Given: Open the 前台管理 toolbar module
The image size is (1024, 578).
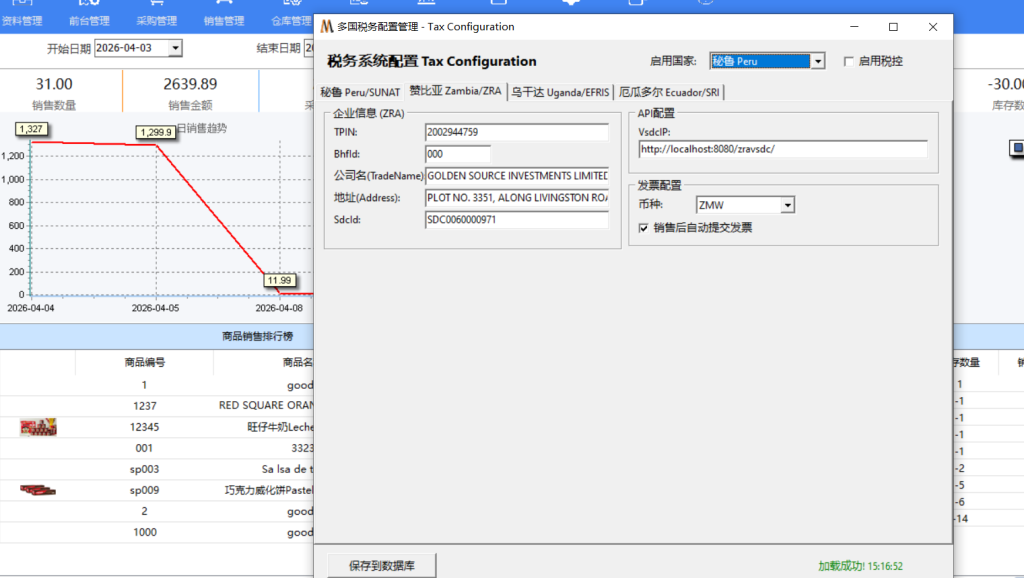Looking at the screenshot, I should 89,14.
